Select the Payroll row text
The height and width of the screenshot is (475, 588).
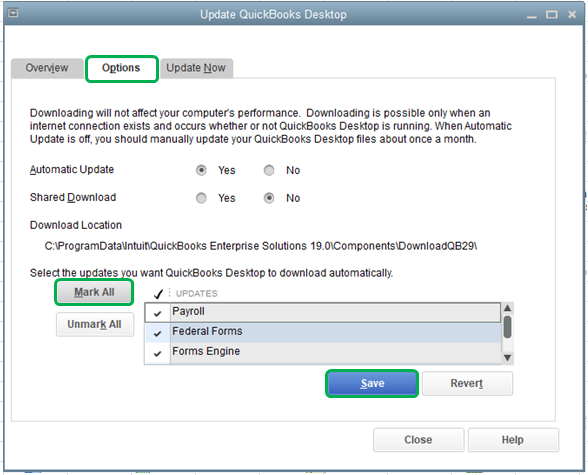(x=188, y=311)
